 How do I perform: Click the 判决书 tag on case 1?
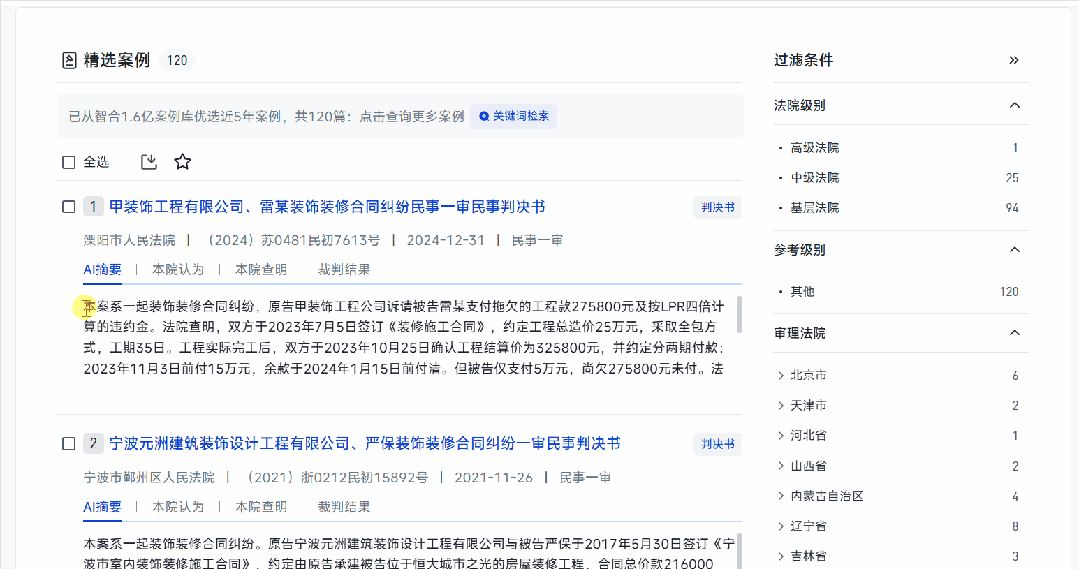[x=717, y=207]
